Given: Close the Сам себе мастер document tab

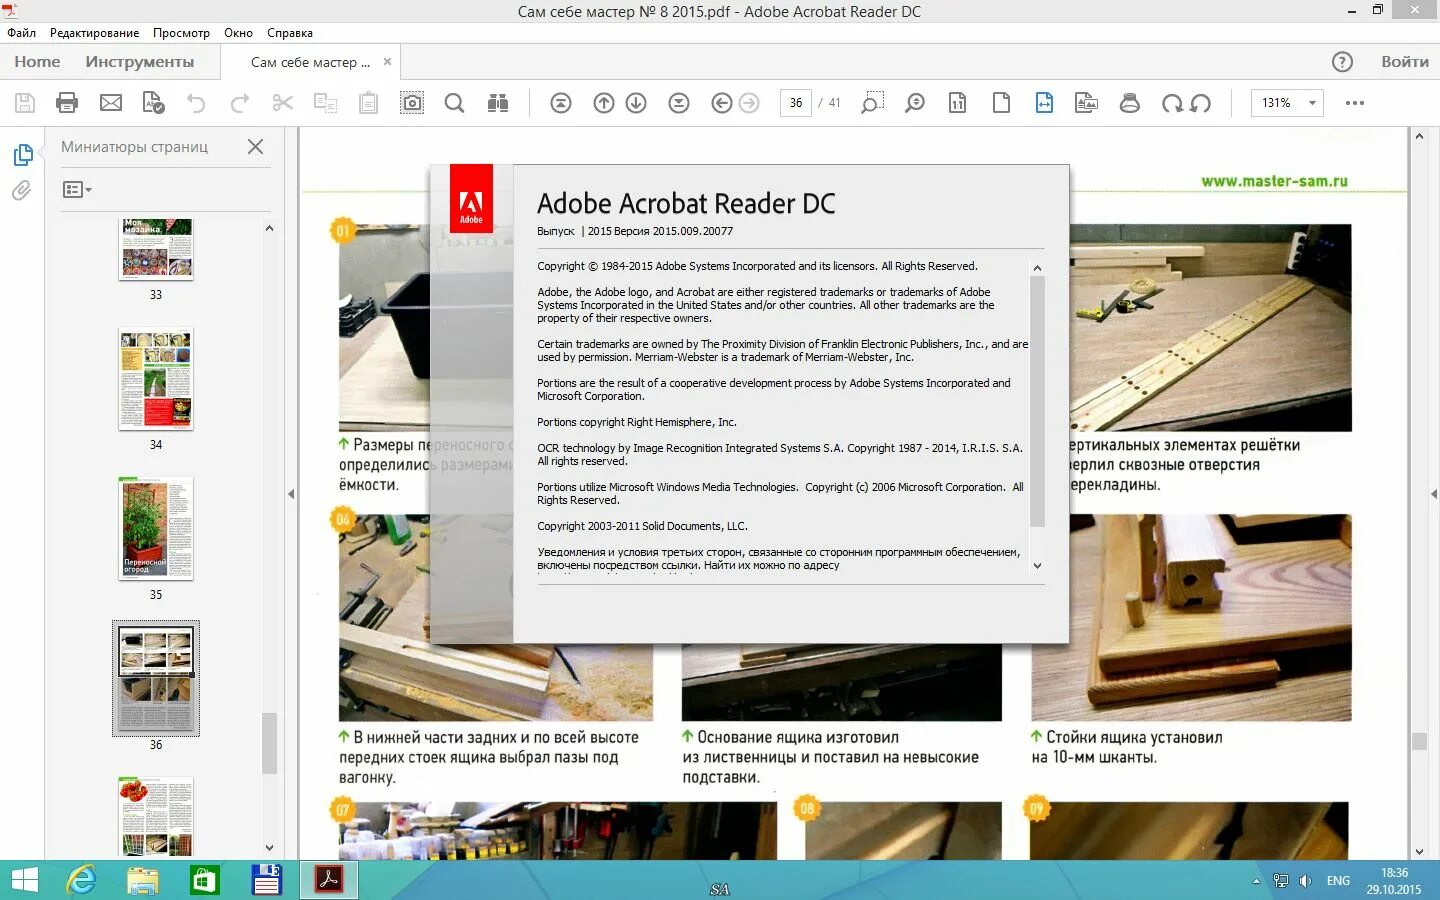Looking at the screenshot, I should pos(387,62).
